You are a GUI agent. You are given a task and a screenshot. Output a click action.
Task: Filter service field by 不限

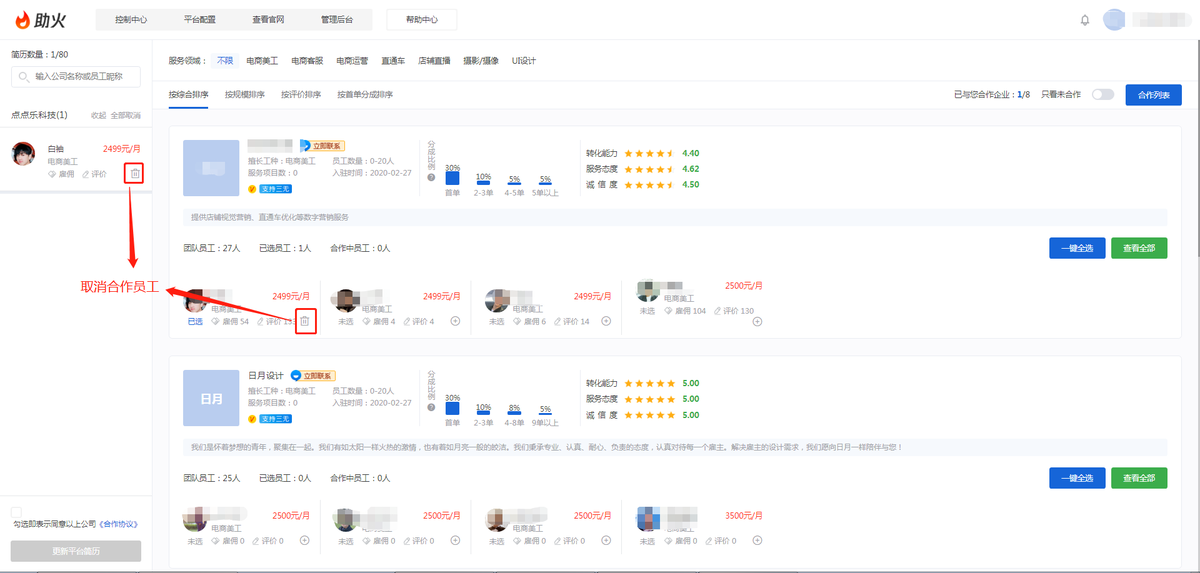coord(225,61)
